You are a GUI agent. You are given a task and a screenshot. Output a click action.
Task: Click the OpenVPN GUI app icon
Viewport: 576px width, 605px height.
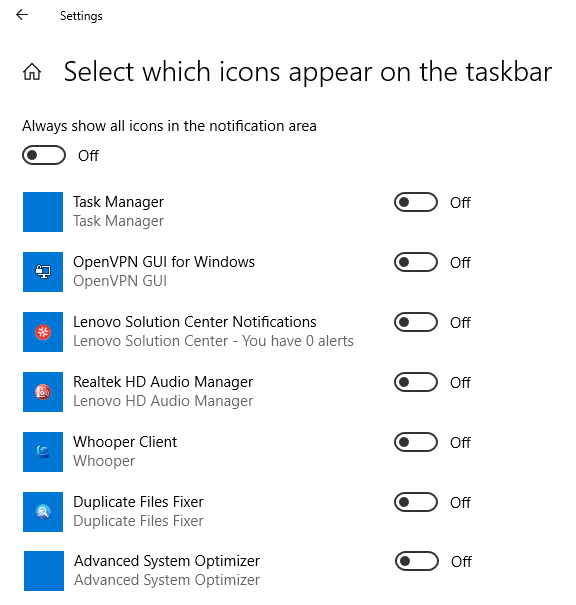[43, 272]
